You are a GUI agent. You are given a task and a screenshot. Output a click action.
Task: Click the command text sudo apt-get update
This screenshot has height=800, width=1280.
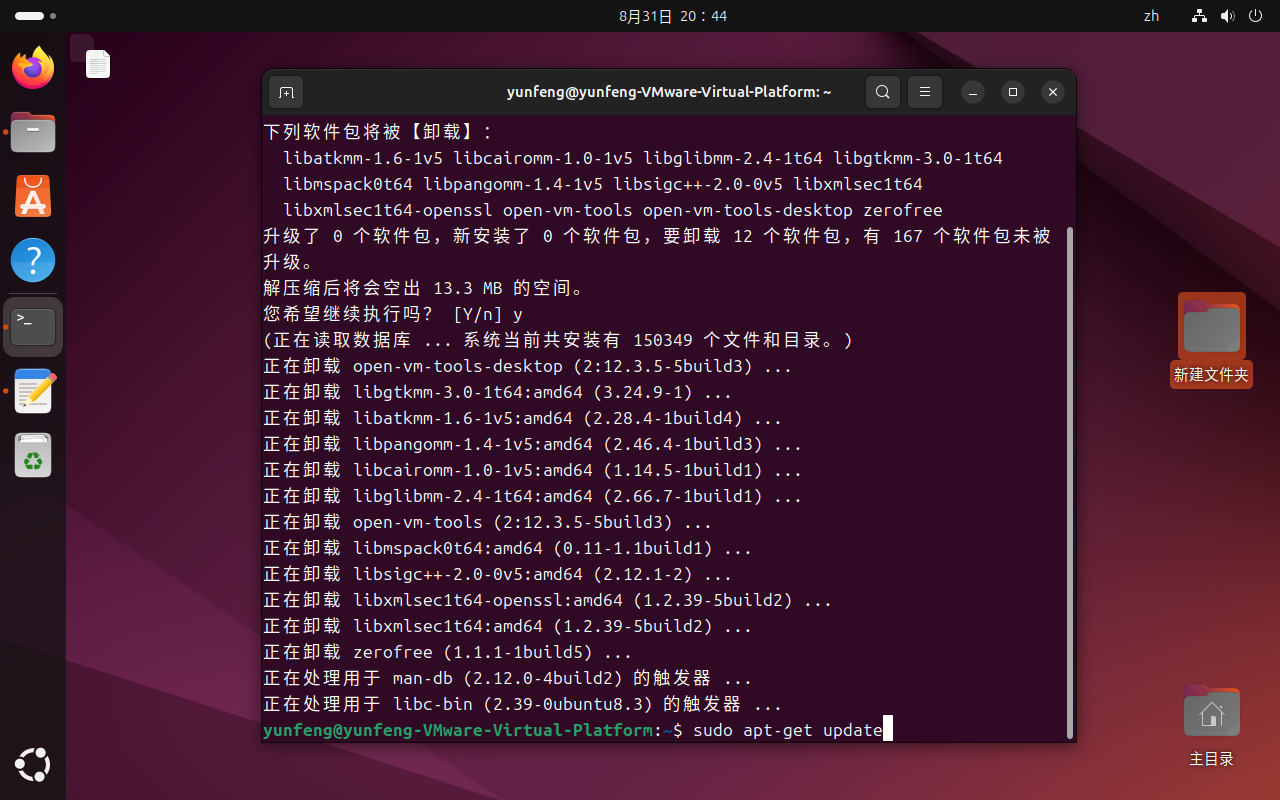[x=787, y=731]
